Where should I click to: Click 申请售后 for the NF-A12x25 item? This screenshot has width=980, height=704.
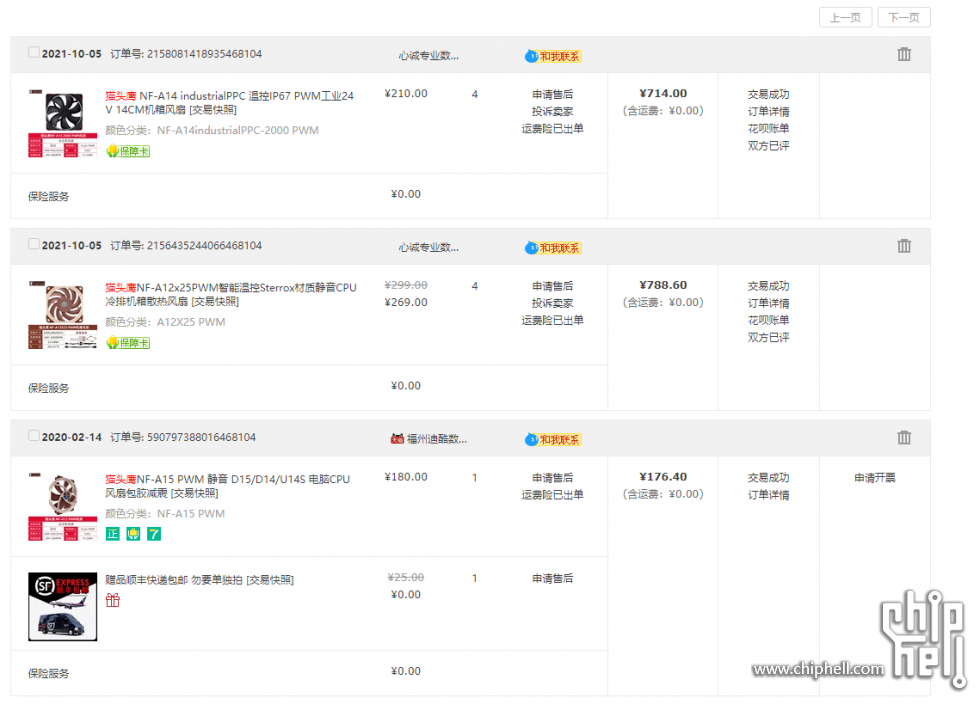[552, 286]
